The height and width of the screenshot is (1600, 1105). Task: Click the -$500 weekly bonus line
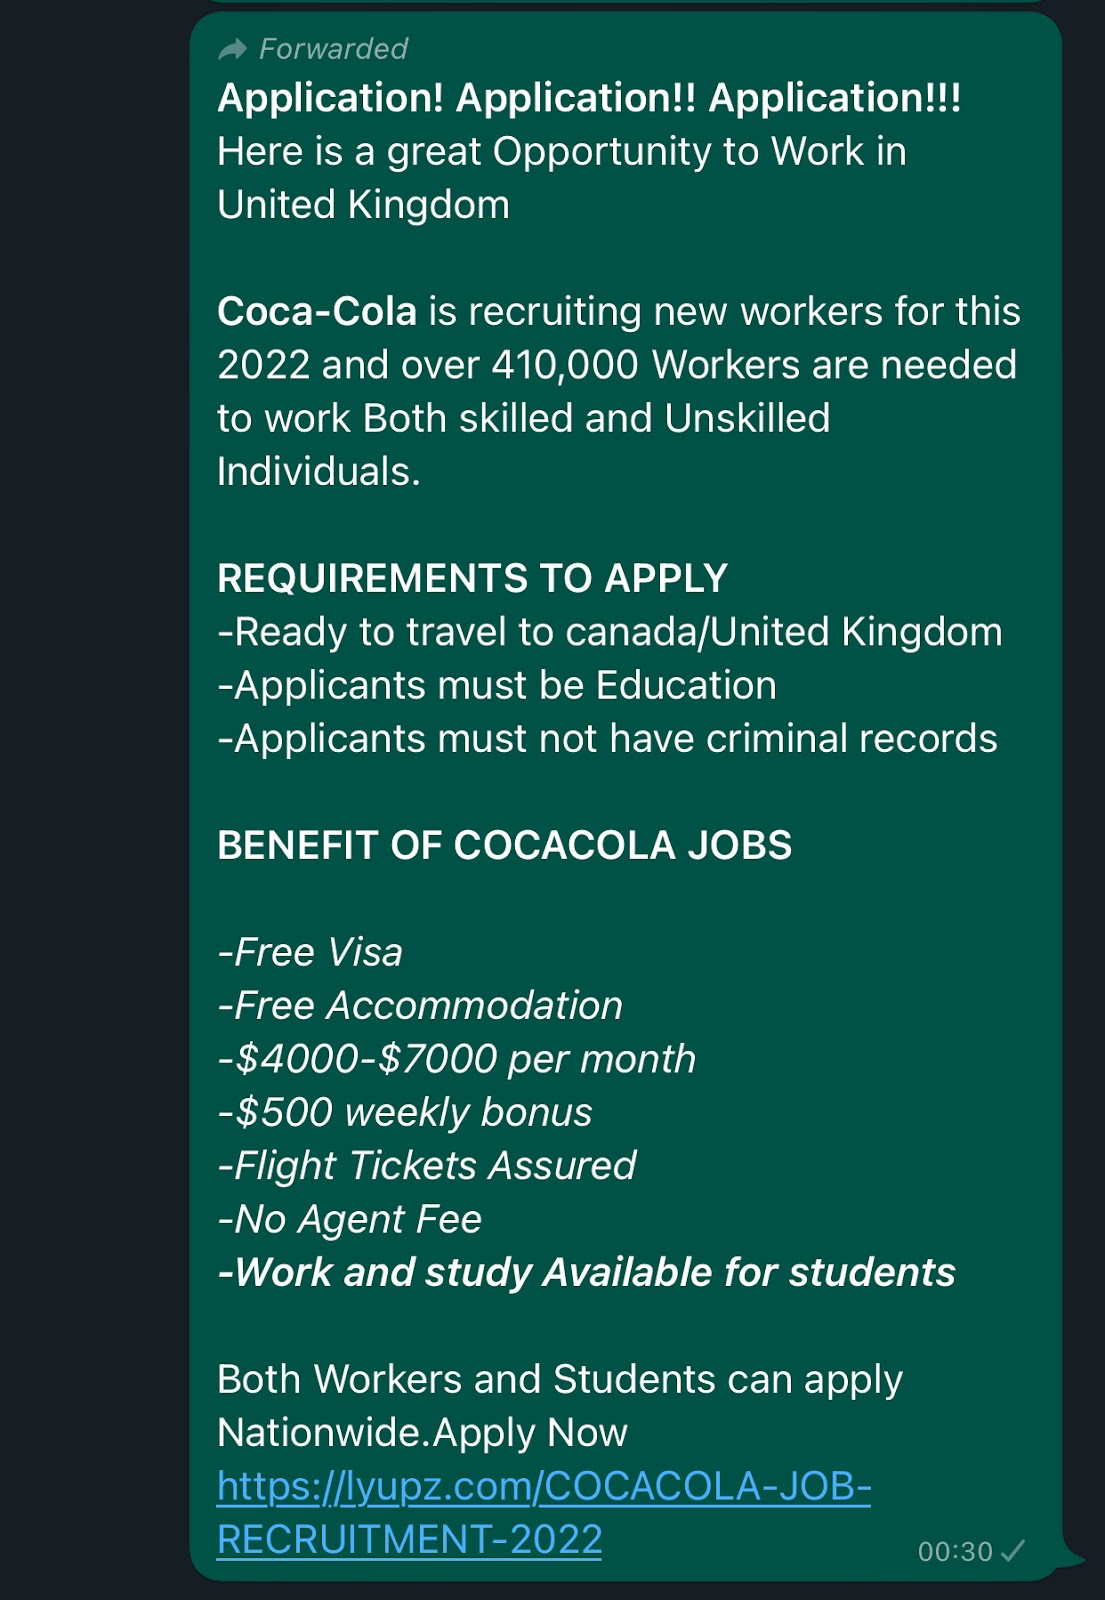tap(405, 1112)
